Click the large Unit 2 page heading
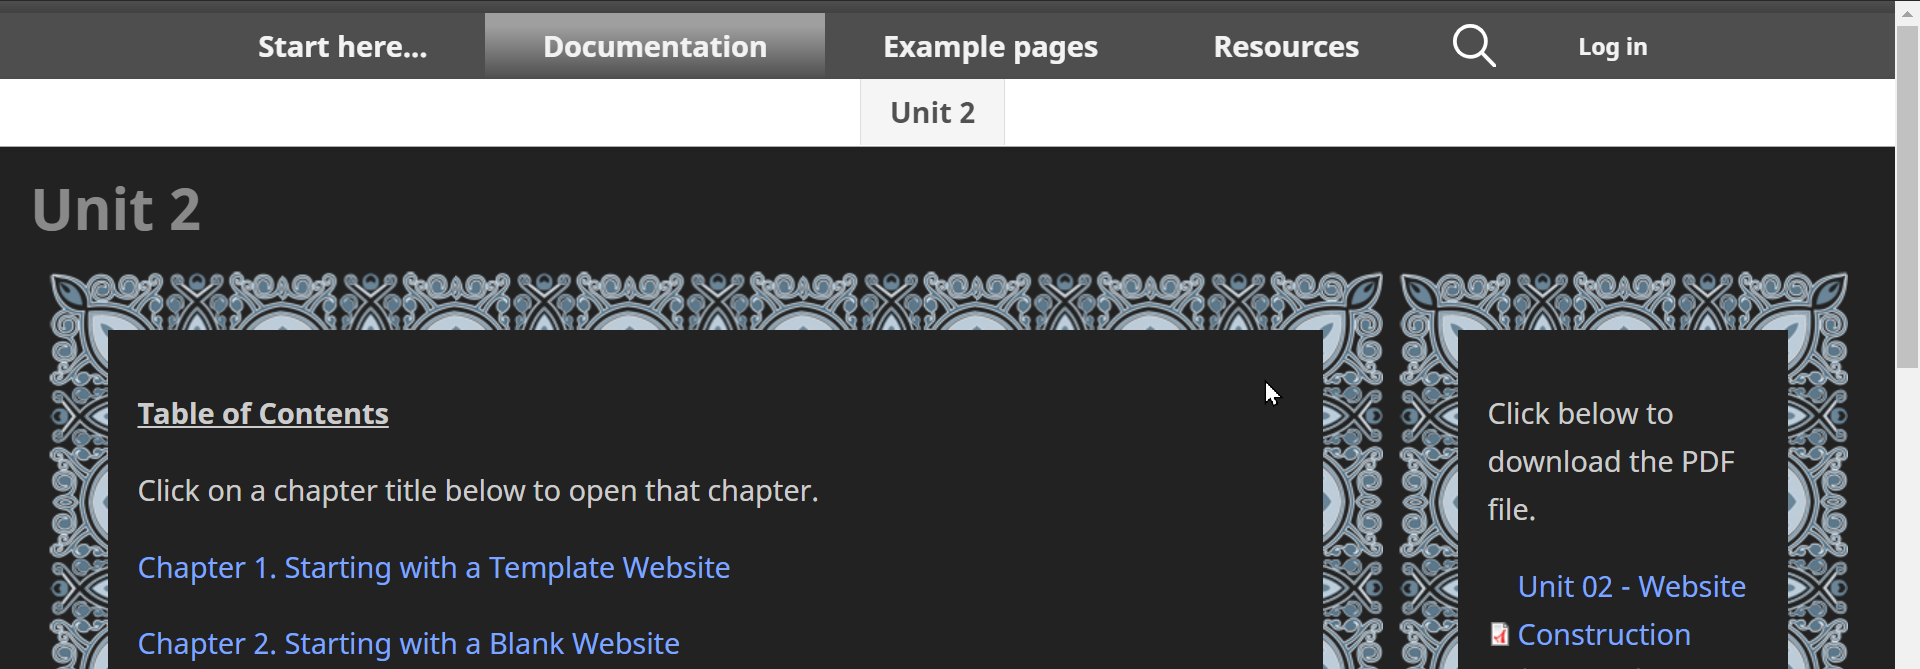 (x=116, y=210)
